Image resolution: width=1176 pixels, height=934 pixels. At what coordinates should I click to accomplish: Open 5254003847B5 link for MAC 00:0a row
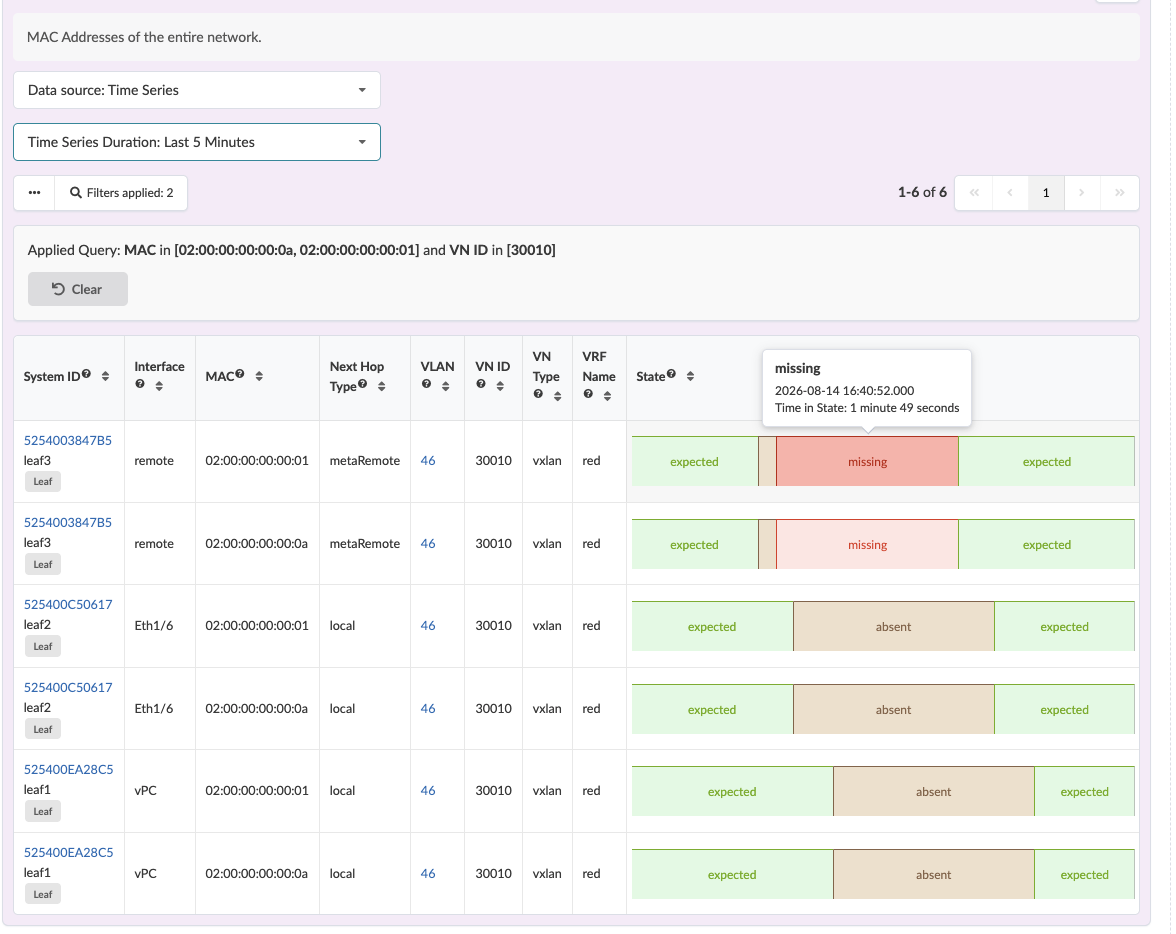tap(68, 522)
